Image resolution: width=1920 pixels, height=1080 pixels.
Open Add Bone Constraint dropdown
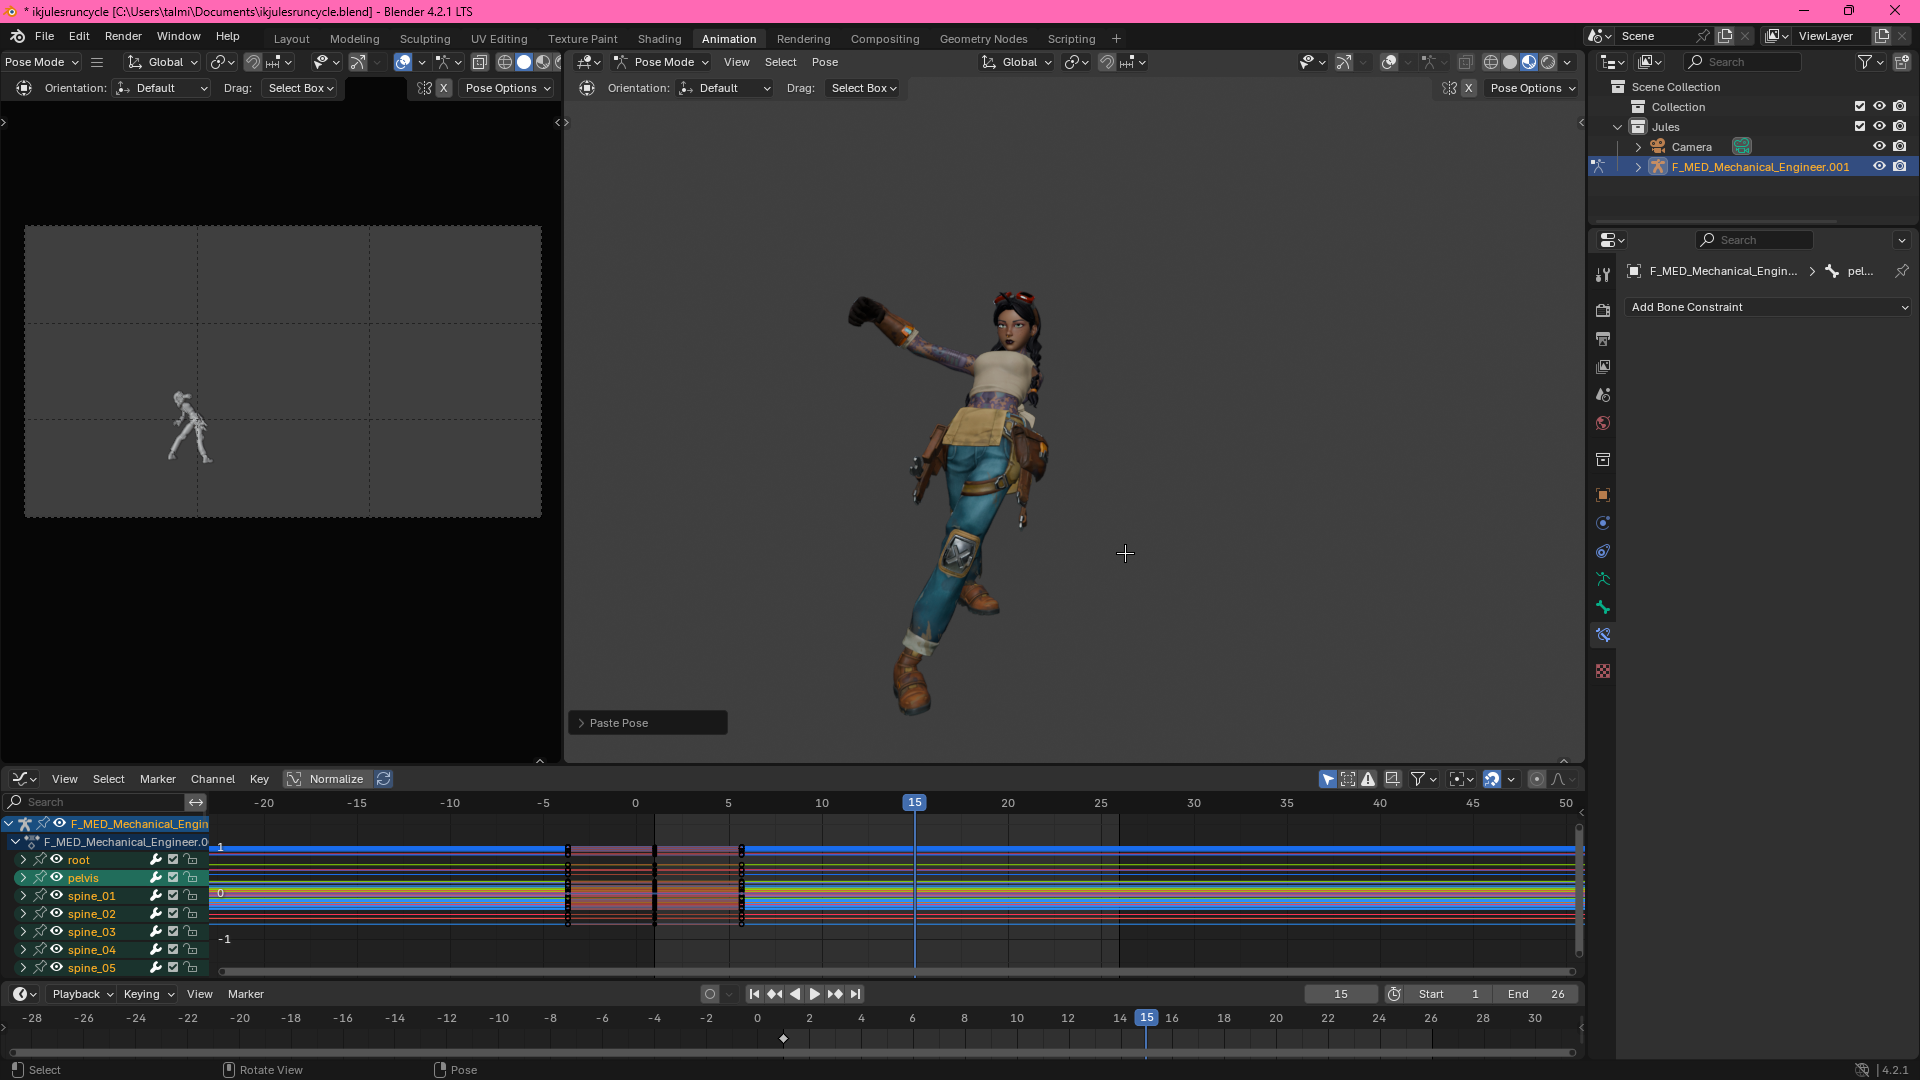pyautogui.click(x=1768, y=307)
